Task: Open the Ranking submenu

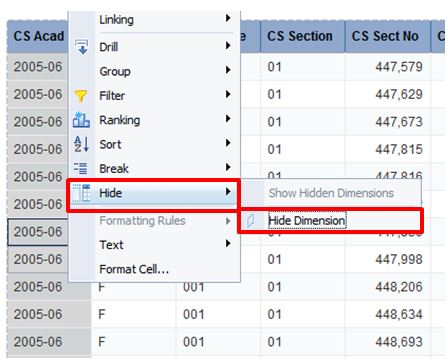Action: 154,120
